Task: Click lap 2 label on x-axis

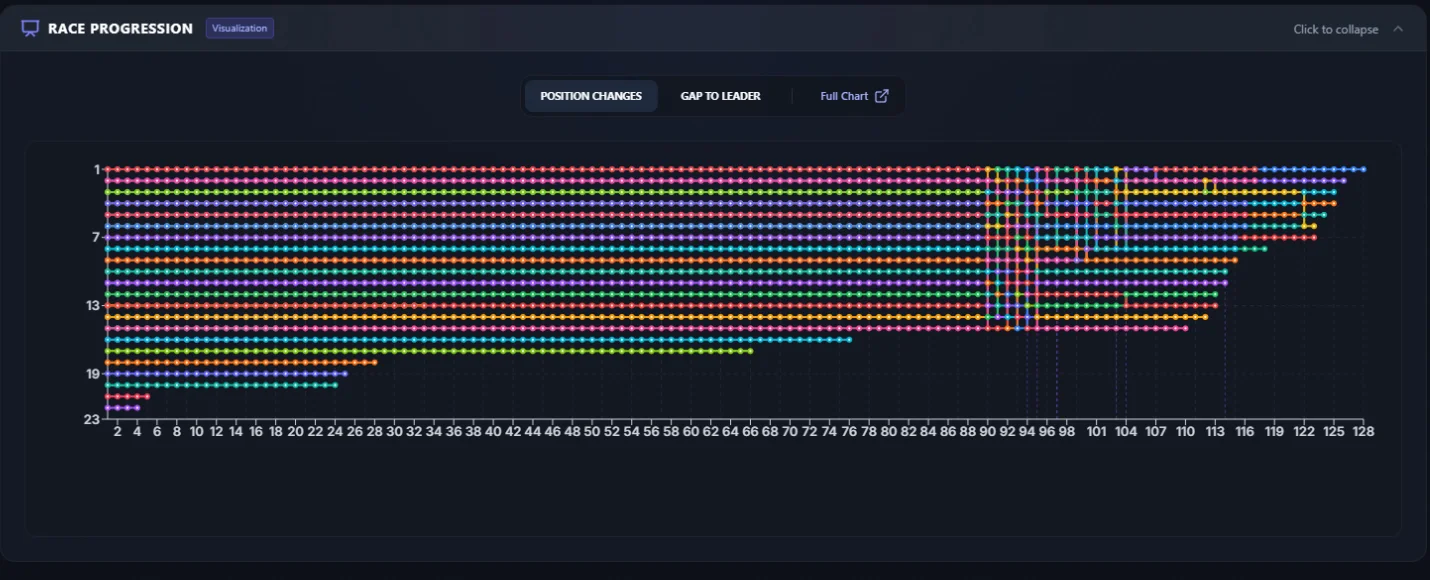Action: pyautogui.click(x=117, y=432)
